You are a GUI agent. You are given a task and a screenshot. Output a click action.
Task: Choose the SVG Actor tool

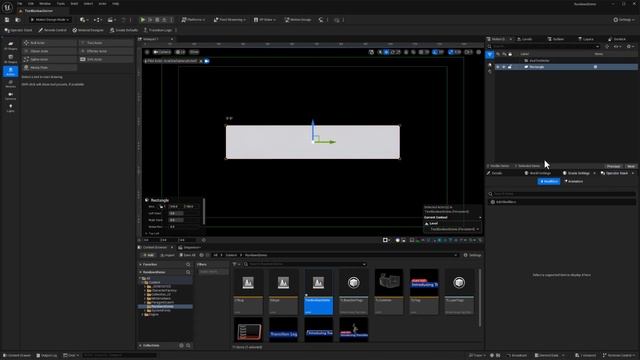106,59
